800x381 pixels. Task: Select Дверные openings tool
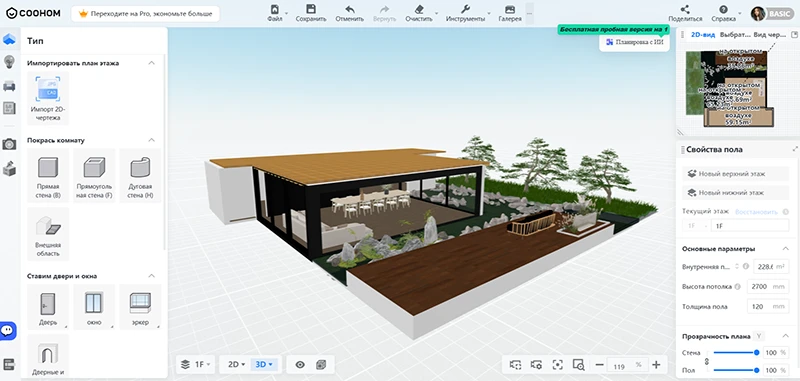tap(48, 357)
